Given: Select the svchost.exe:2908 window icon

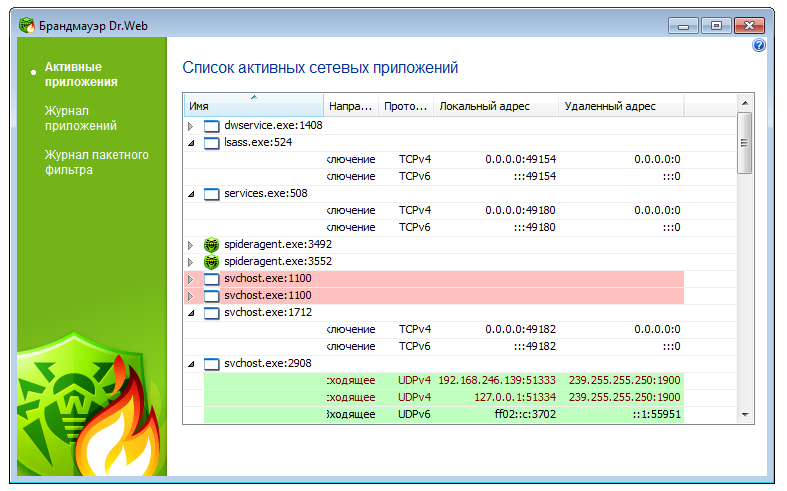Looking at the screenshot, I should click(211, 364).
